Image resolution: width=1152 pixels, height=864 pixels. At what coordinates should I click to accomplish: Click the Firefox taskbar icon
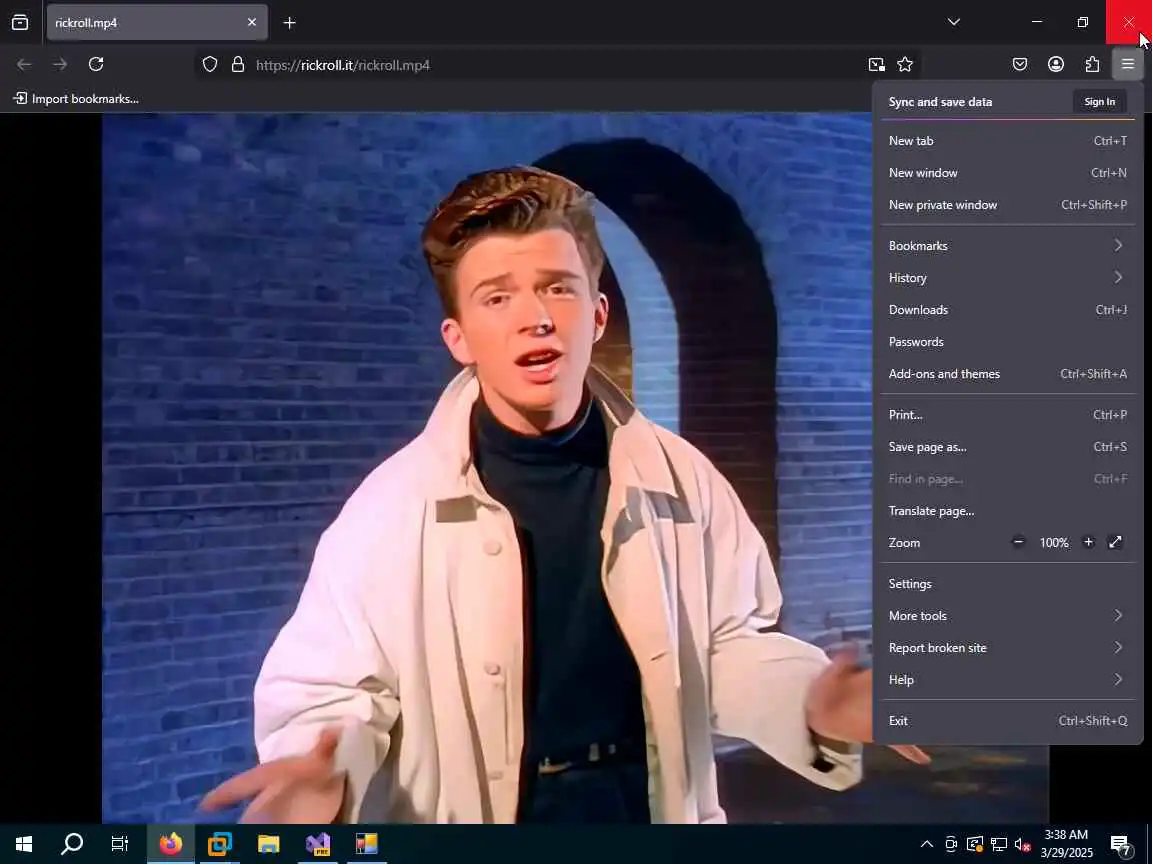point(170,844)
